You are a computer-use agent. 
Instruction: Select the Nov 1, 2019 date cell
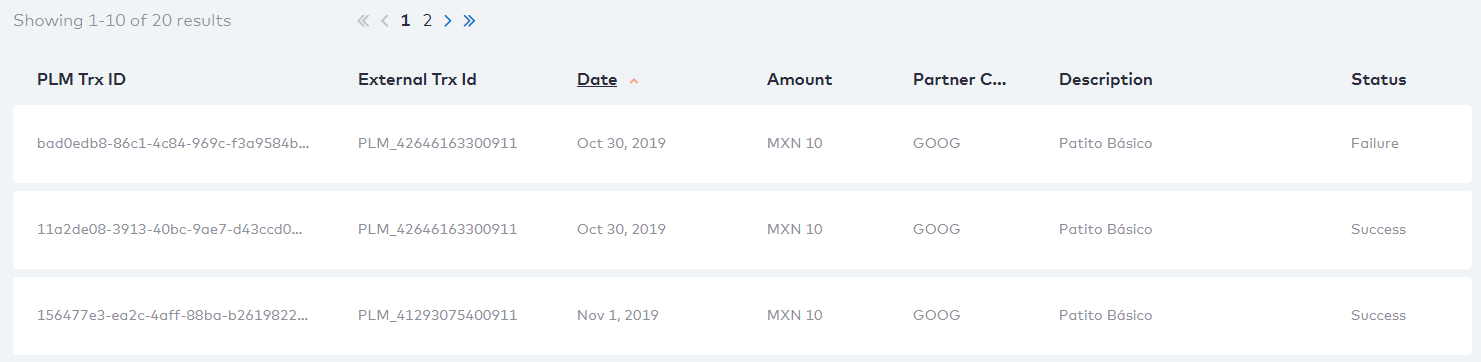(x=618, y=316)
